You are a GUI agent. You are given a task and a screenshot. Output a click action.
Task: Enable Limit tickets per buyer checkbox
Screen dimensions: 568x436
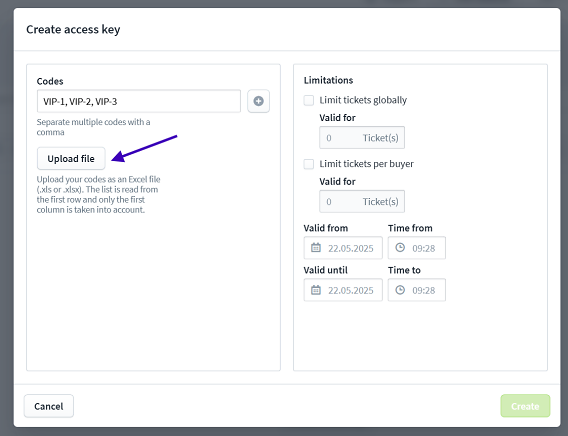tap(309, 164)
